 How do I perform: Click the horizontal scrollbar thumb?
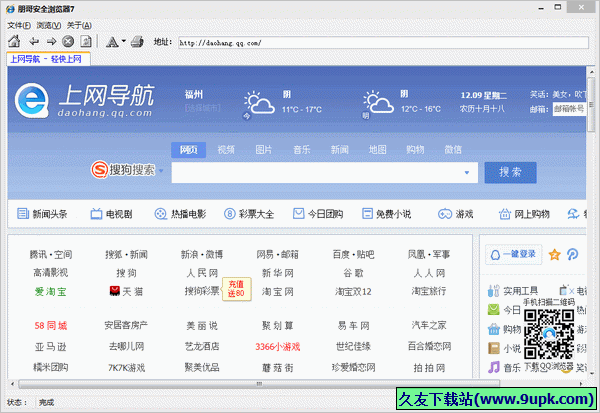(259, 384)
